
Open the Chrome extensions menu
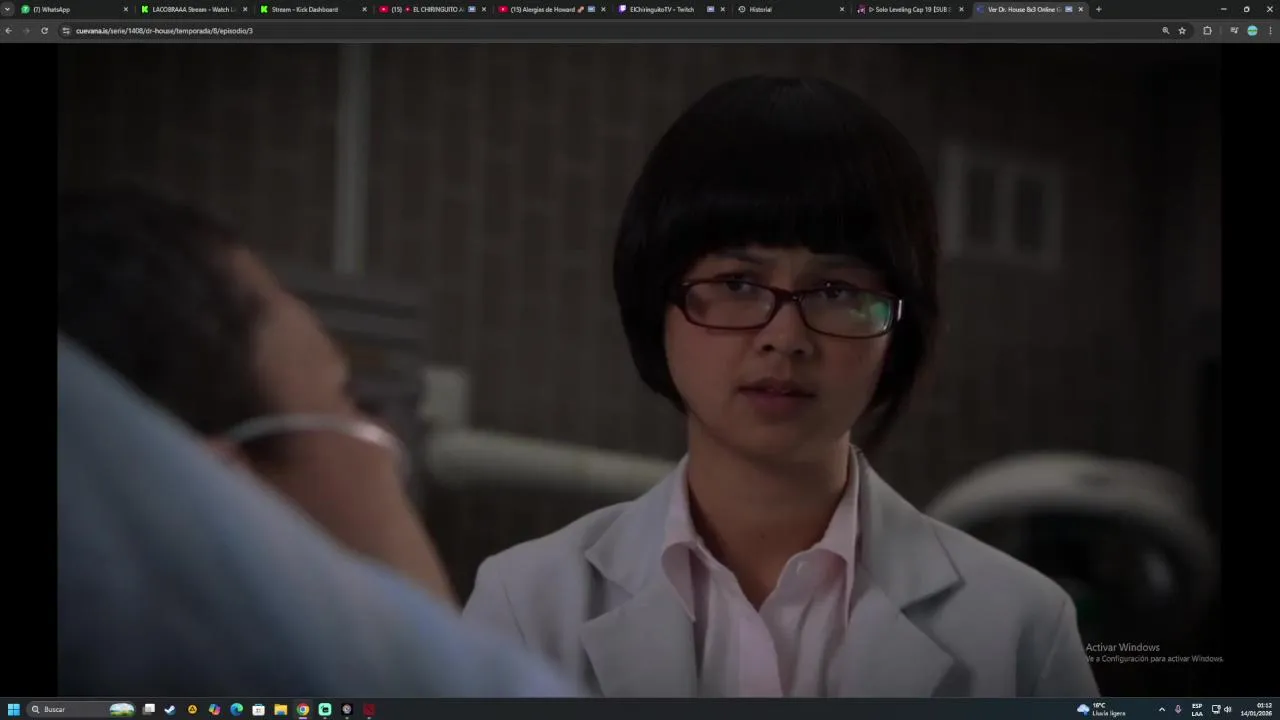tap(1207, 31)
